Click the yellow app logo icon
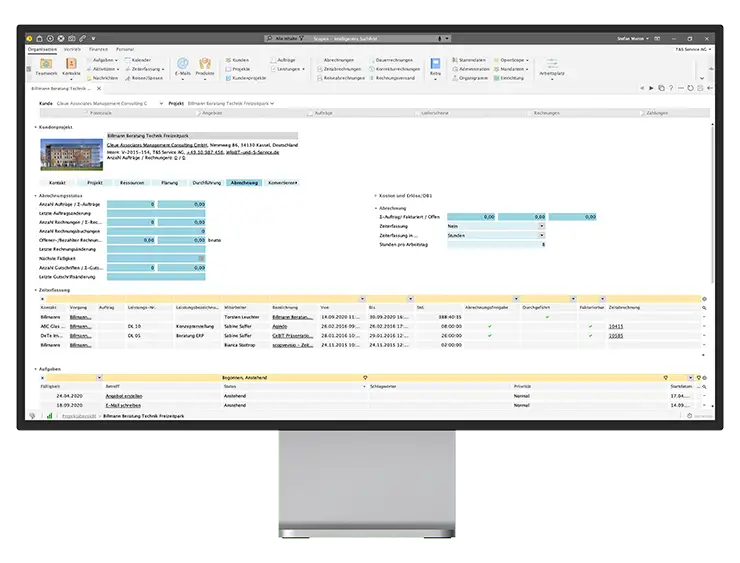Viewport: 740px width, 563px height. (29, 38)
